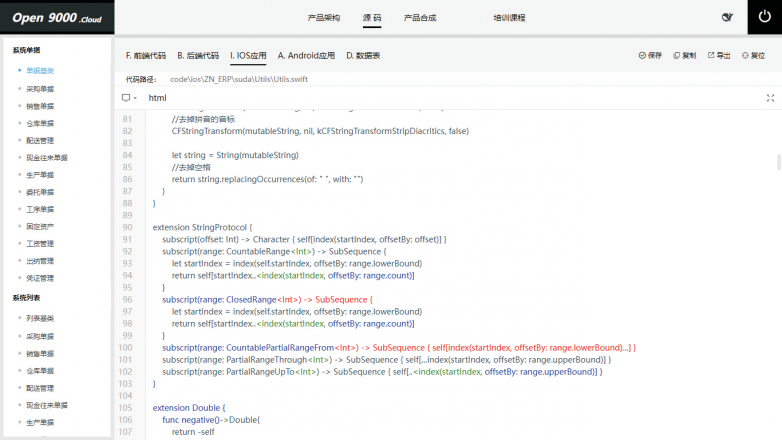This screenshot has height=440, width=782.
Task: Click the 保存 save icon button
Action: pyautogui.click(x=650, y=56)
